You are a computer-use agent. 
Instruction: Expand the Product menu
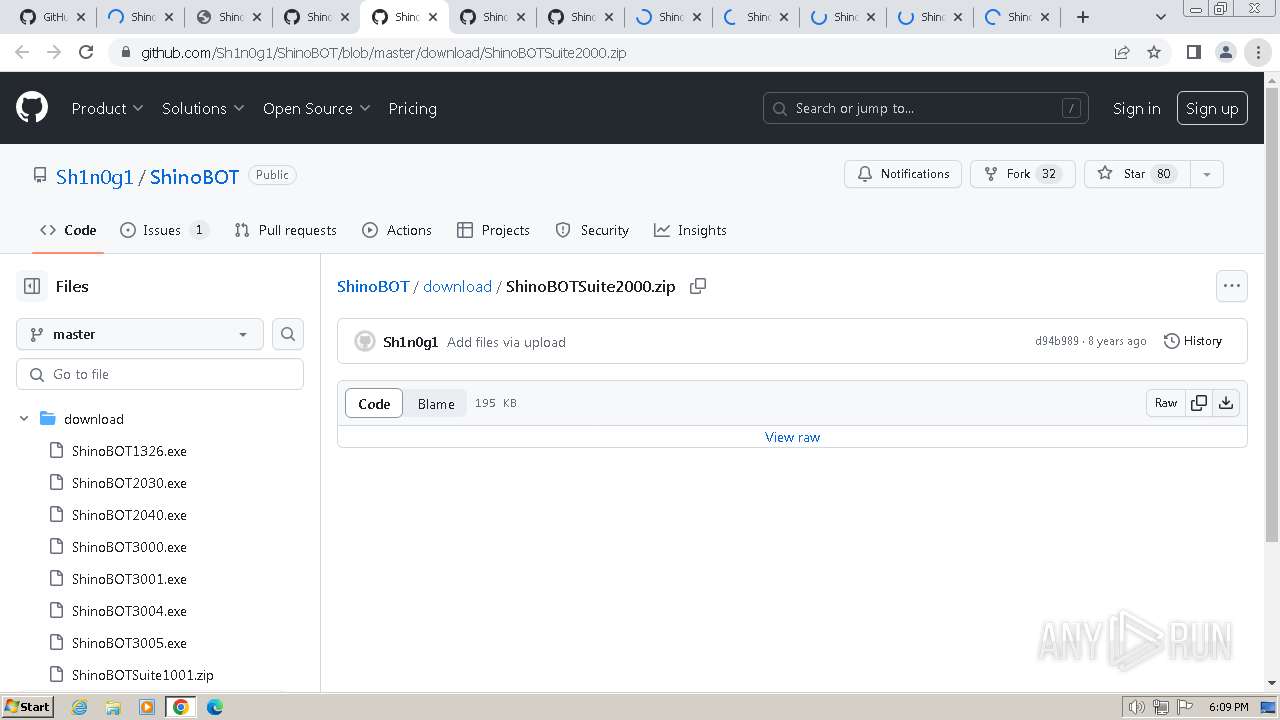point(107,108)
